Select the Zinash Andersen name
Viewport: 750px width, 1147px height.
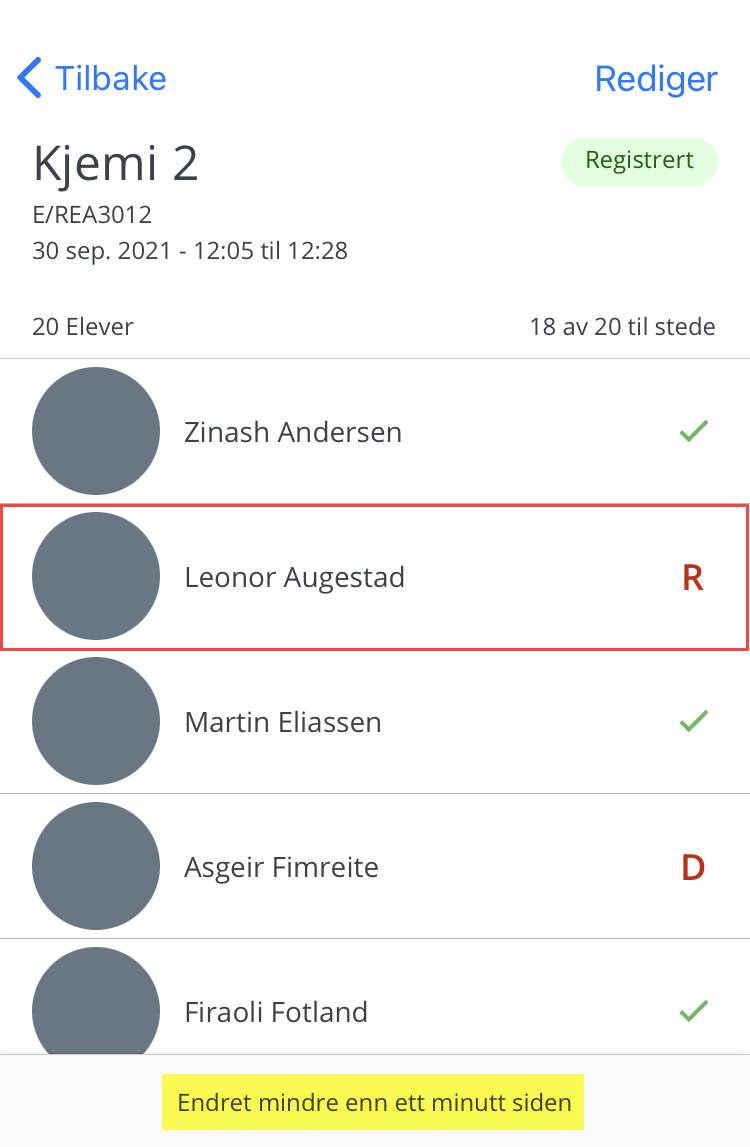[x=293, y=432]
